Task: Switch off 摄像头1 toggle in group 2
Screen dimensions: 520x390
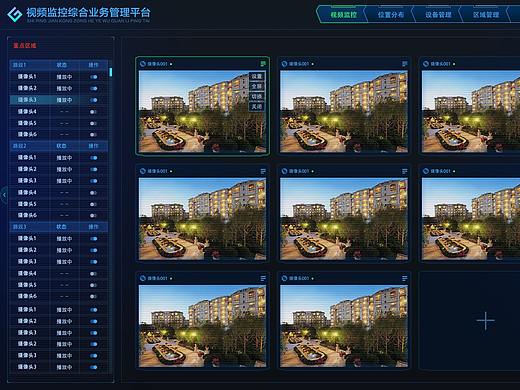Action: [x=93, y=158]
